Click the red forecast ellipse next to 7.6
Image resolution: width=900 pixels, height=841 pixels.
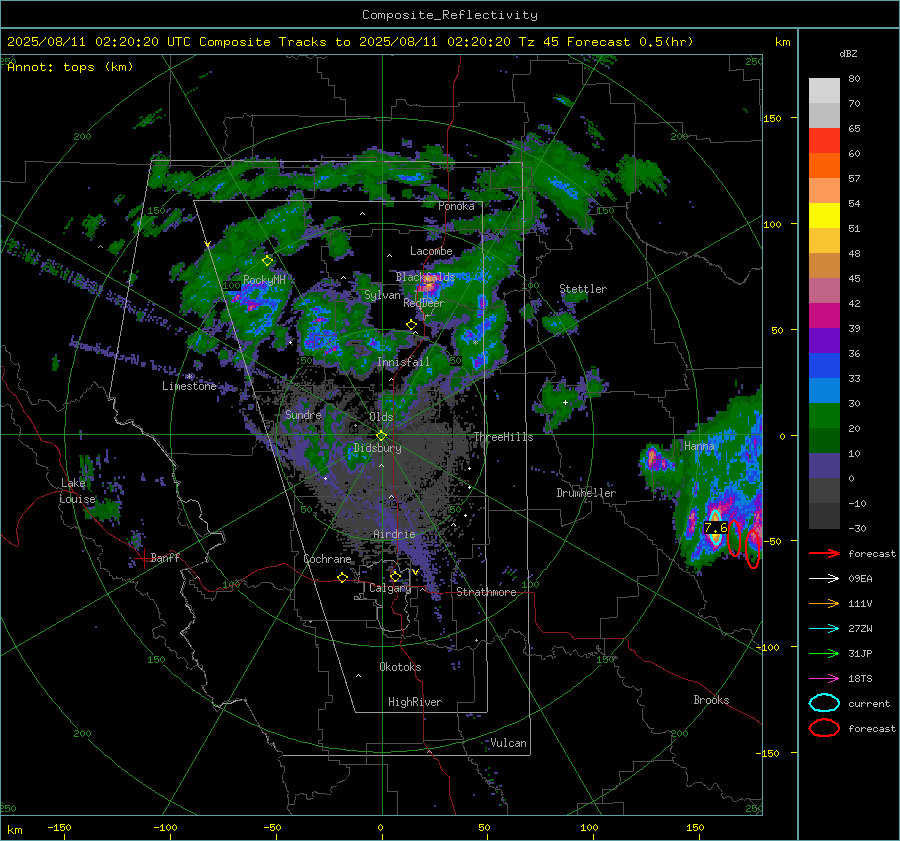pos(734,538)
